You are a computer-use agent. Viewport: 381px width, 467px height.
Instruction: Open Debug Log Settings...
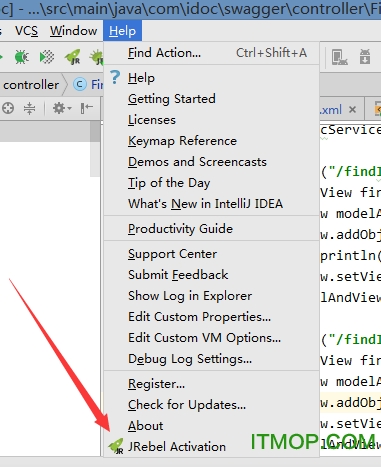tap(211, 359)
